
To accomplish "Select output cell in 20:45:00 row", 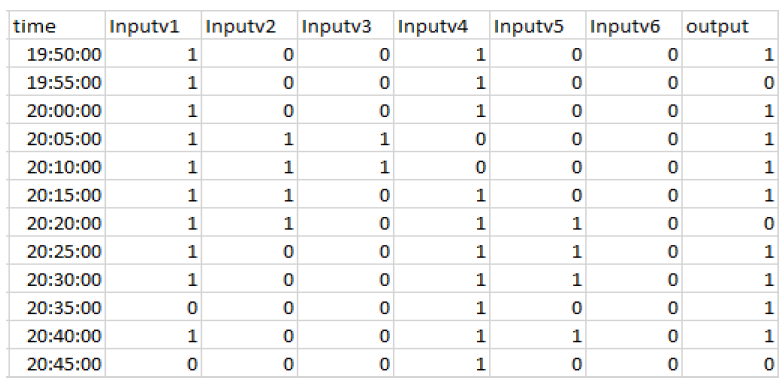I will [730, 364].
